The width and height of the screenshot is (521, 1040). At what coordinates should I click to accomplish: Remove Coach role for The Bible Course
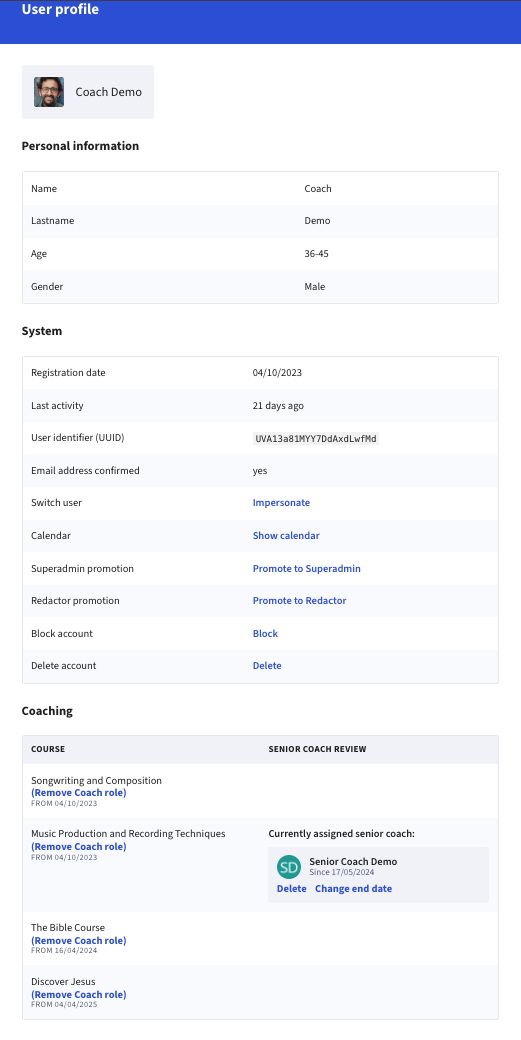click(78, 941)
